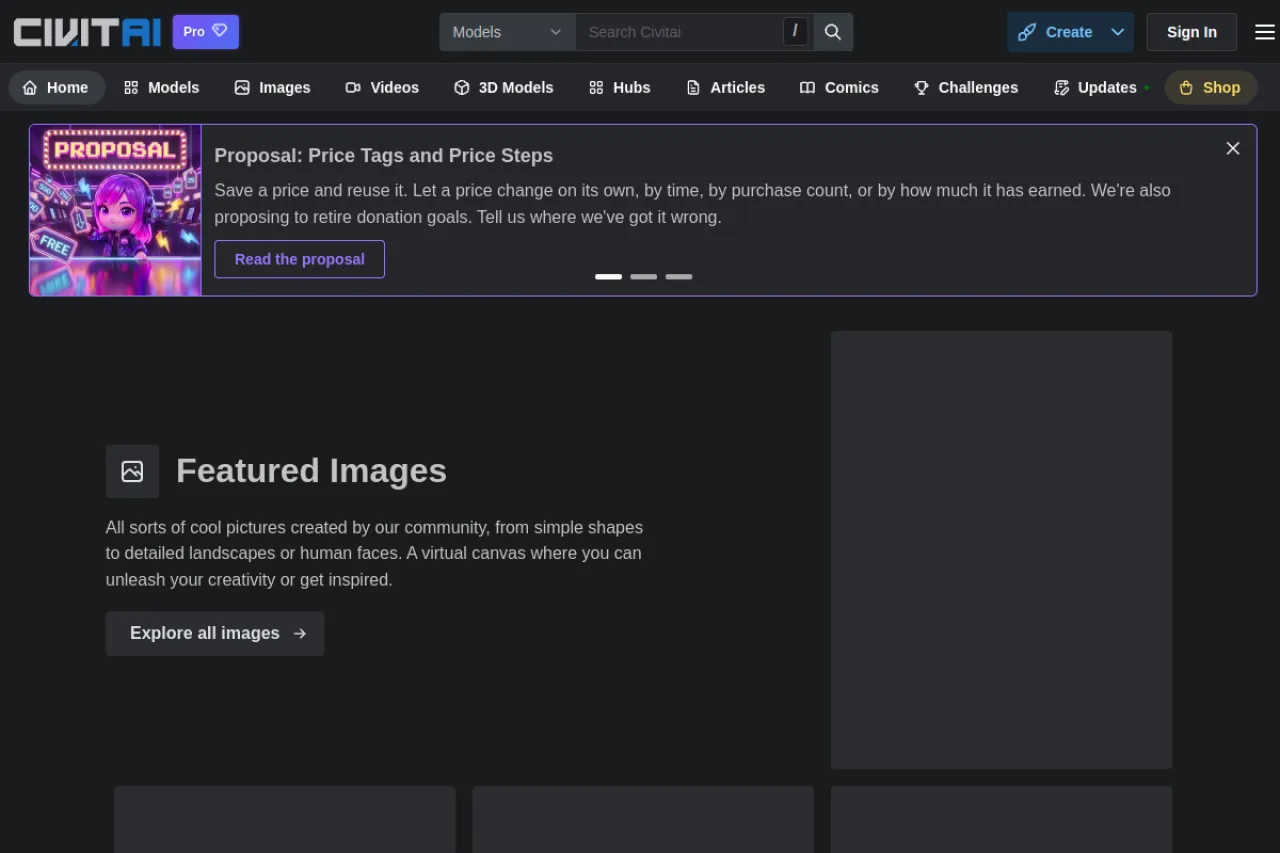Switch to the Images tab
This screenshot has height=853, width=1280.
point(272,88)
